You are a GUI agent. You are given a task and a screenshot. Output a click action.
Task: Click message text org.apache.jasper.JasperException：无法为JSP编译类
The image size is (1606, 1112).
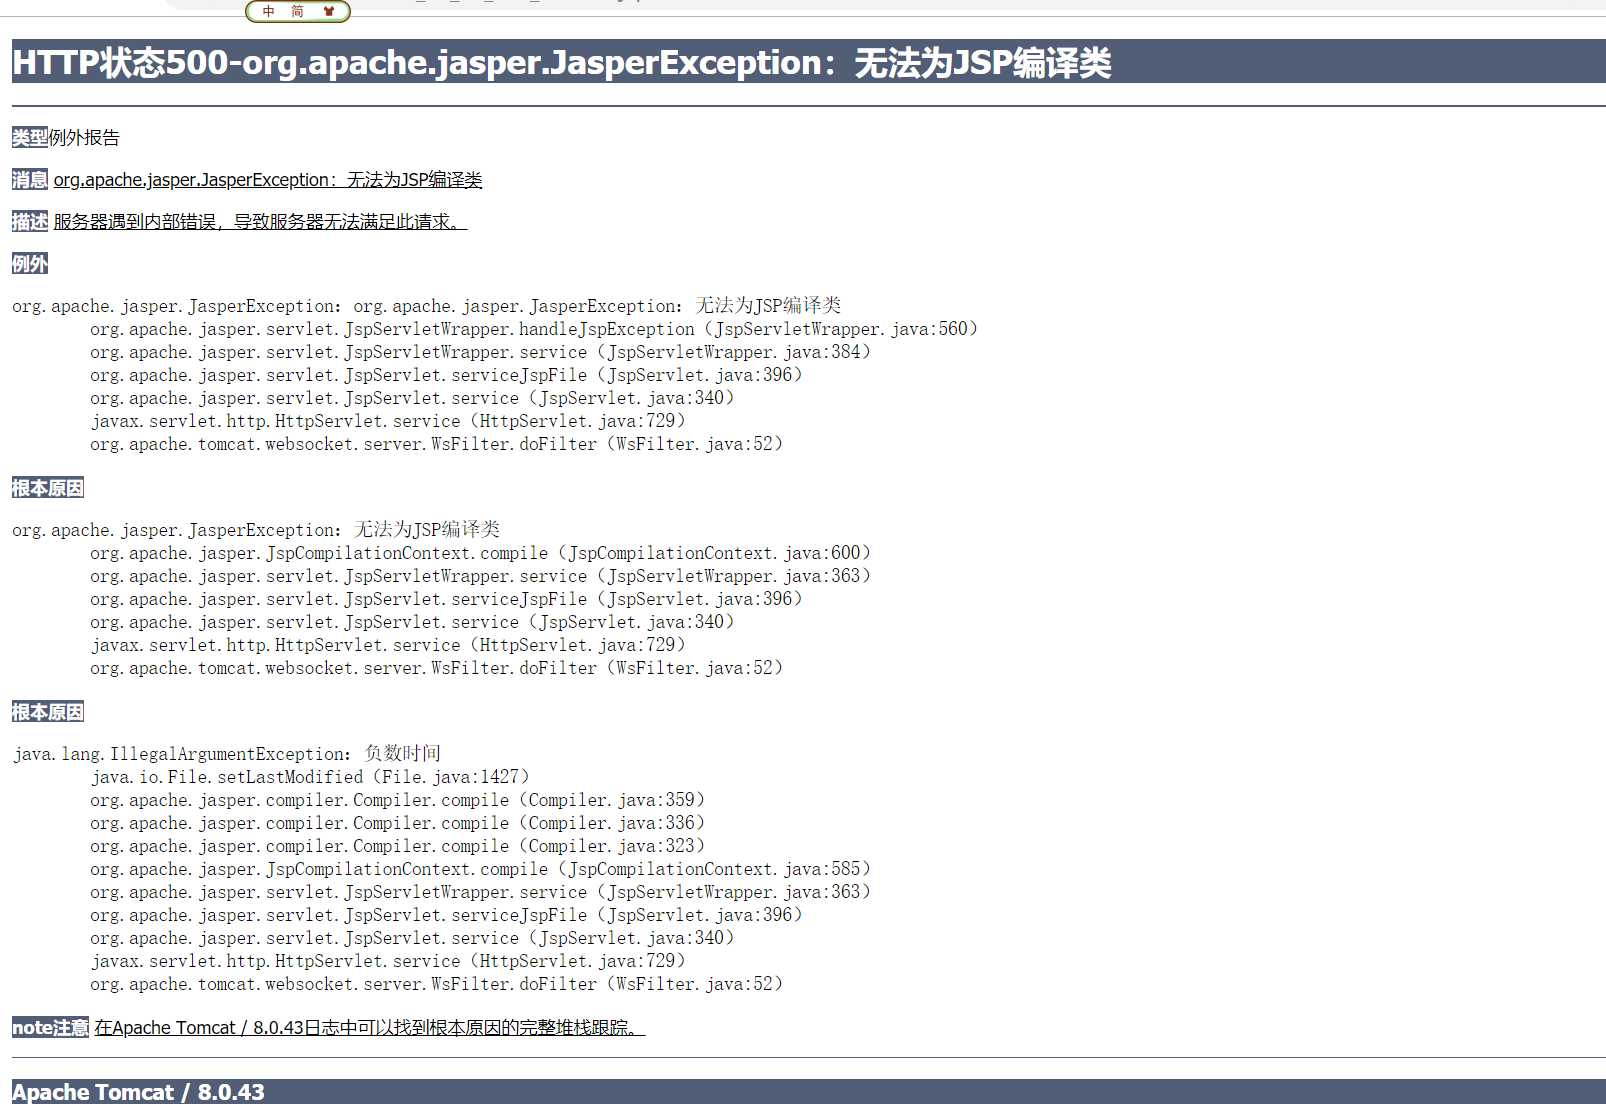pos(268,180)
